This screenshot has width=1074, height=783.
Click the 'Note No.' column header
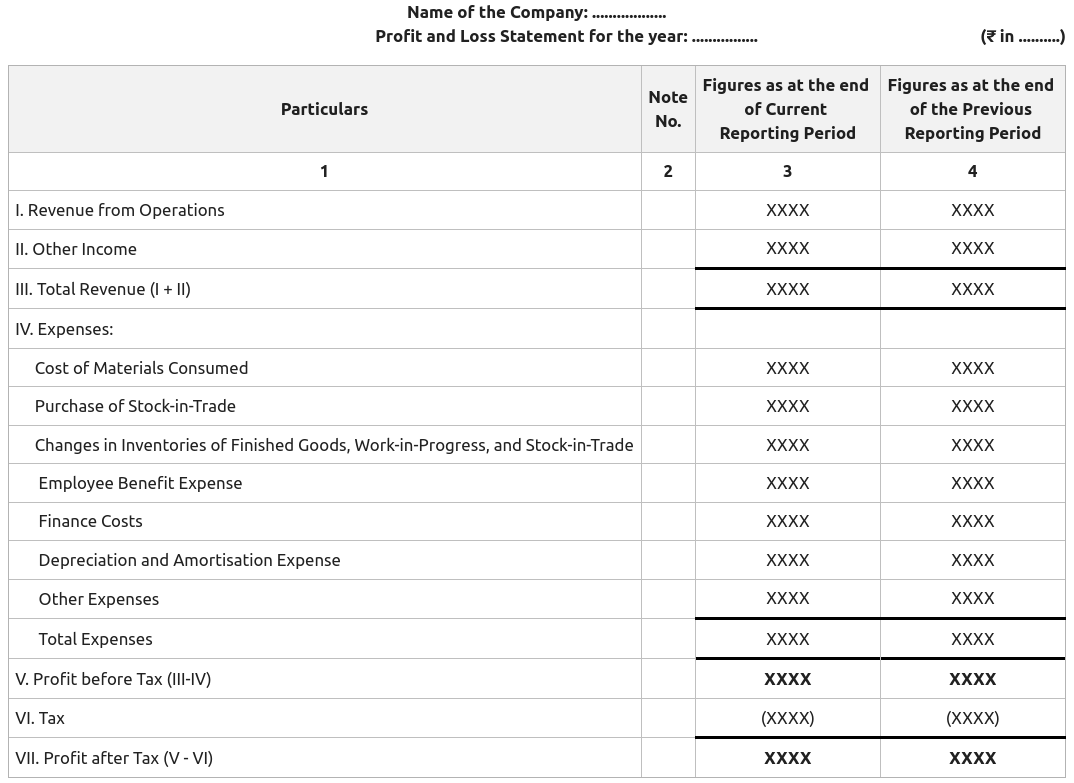click(668, 108)
